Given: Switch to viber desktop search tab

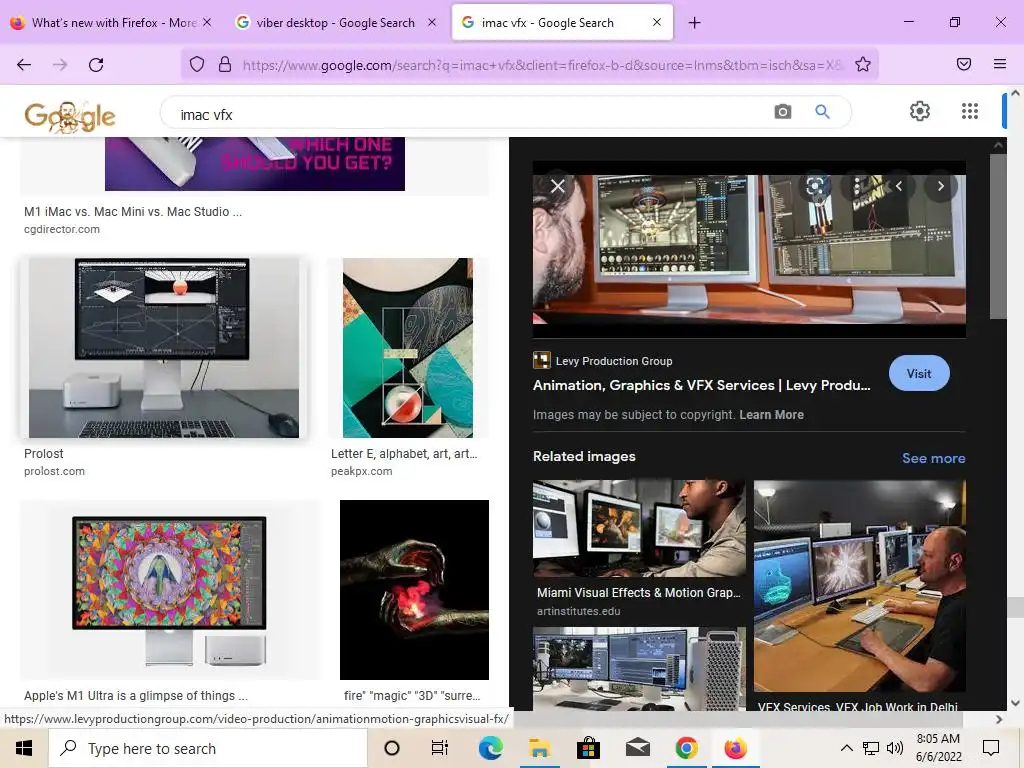Looking at the screenshot, I should (335, 23).
